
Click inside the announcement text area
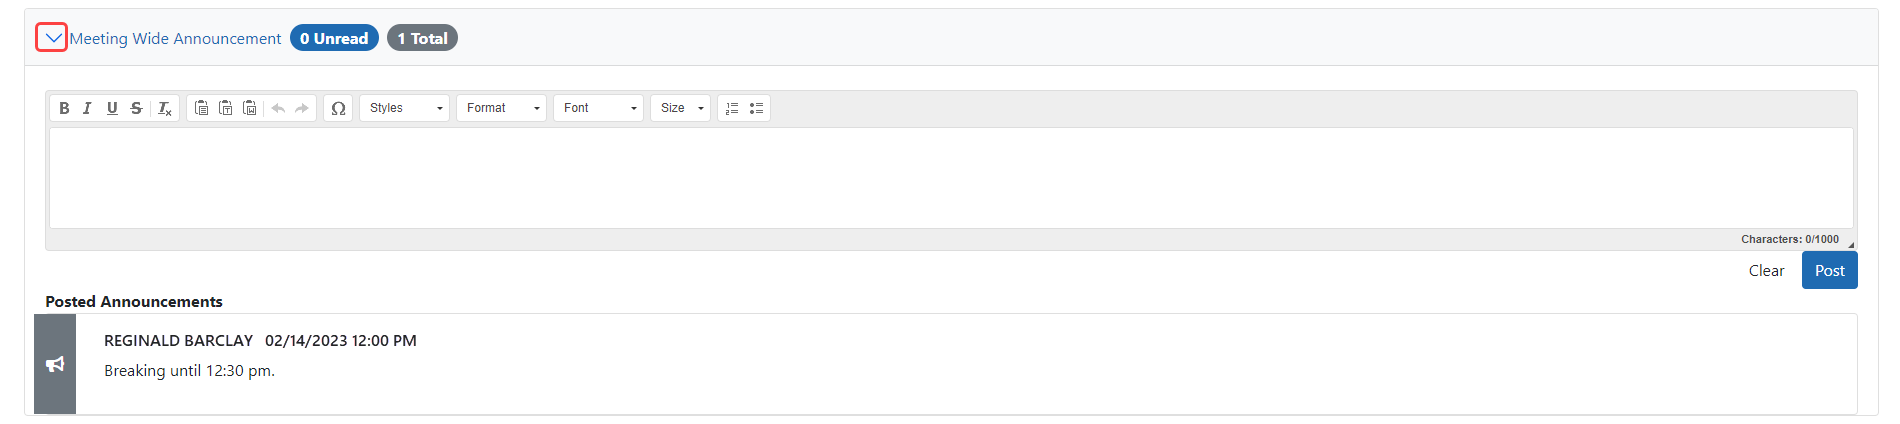pyautogui.click(x=951, y=177)
